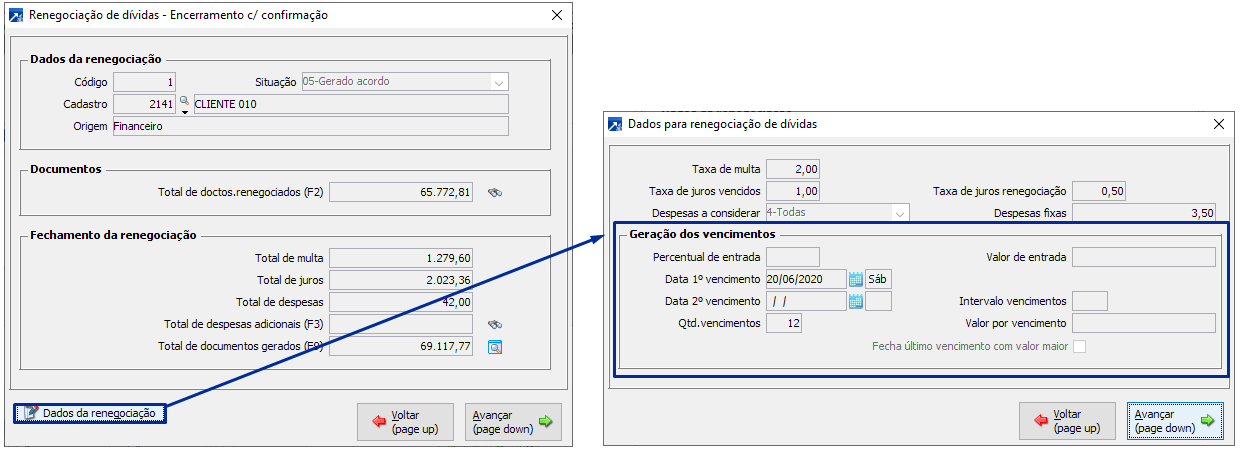Click Qtd.vencimentos field showing 12
Image resolution: width=1243 pixels, height=451 pixels.
coord(784,323)
